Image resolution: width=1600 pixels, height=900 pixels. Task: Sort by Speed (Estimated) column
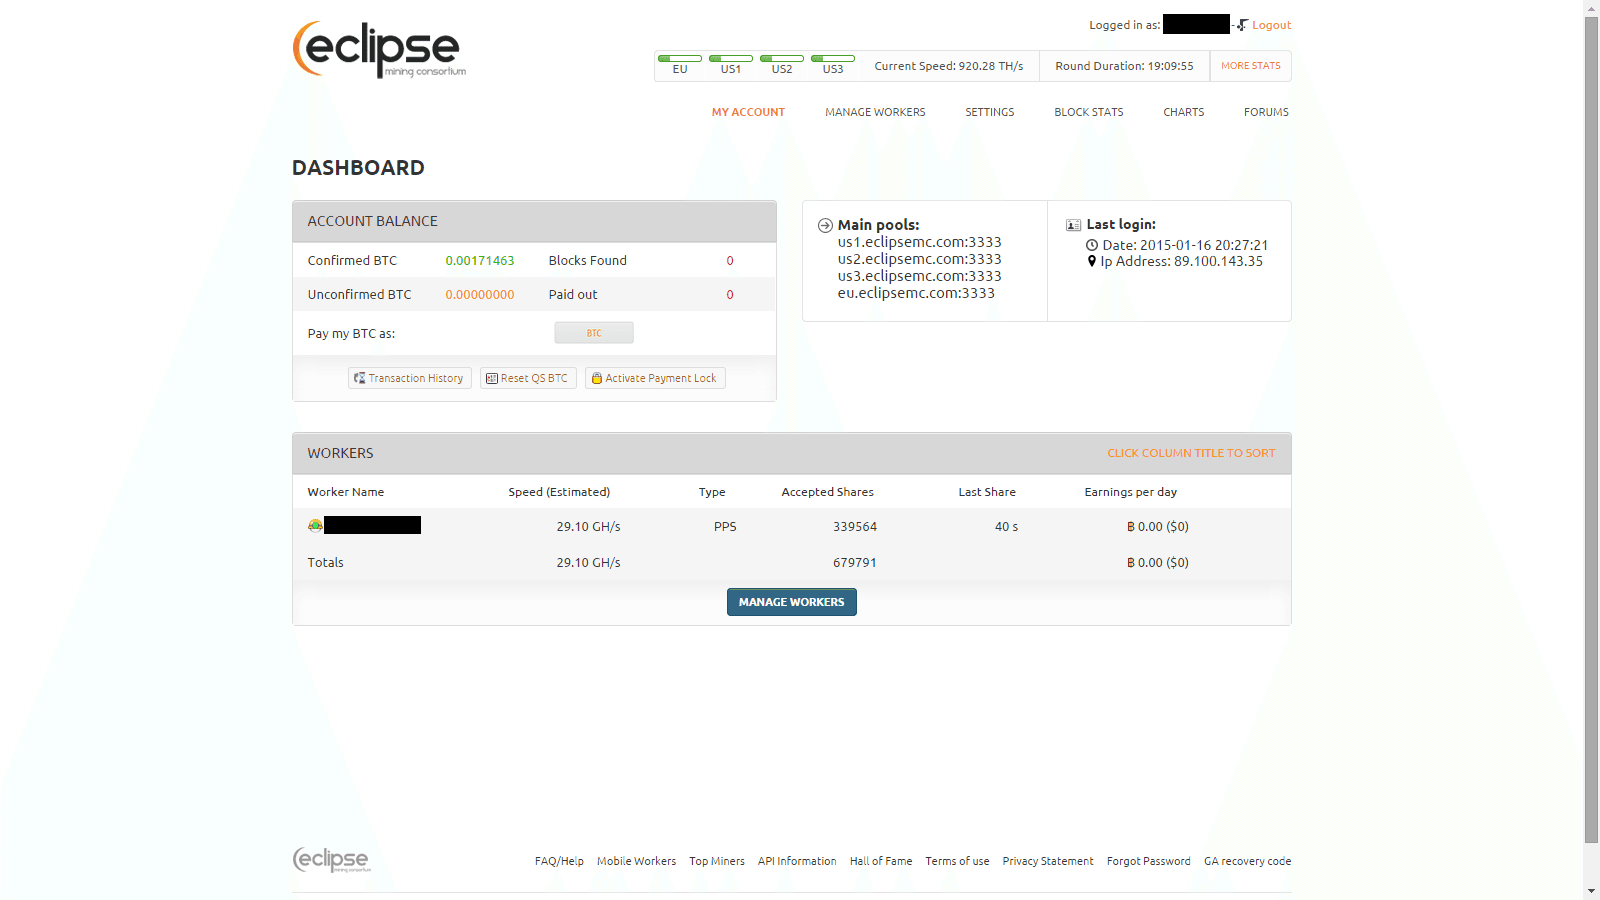pos(559,492)
